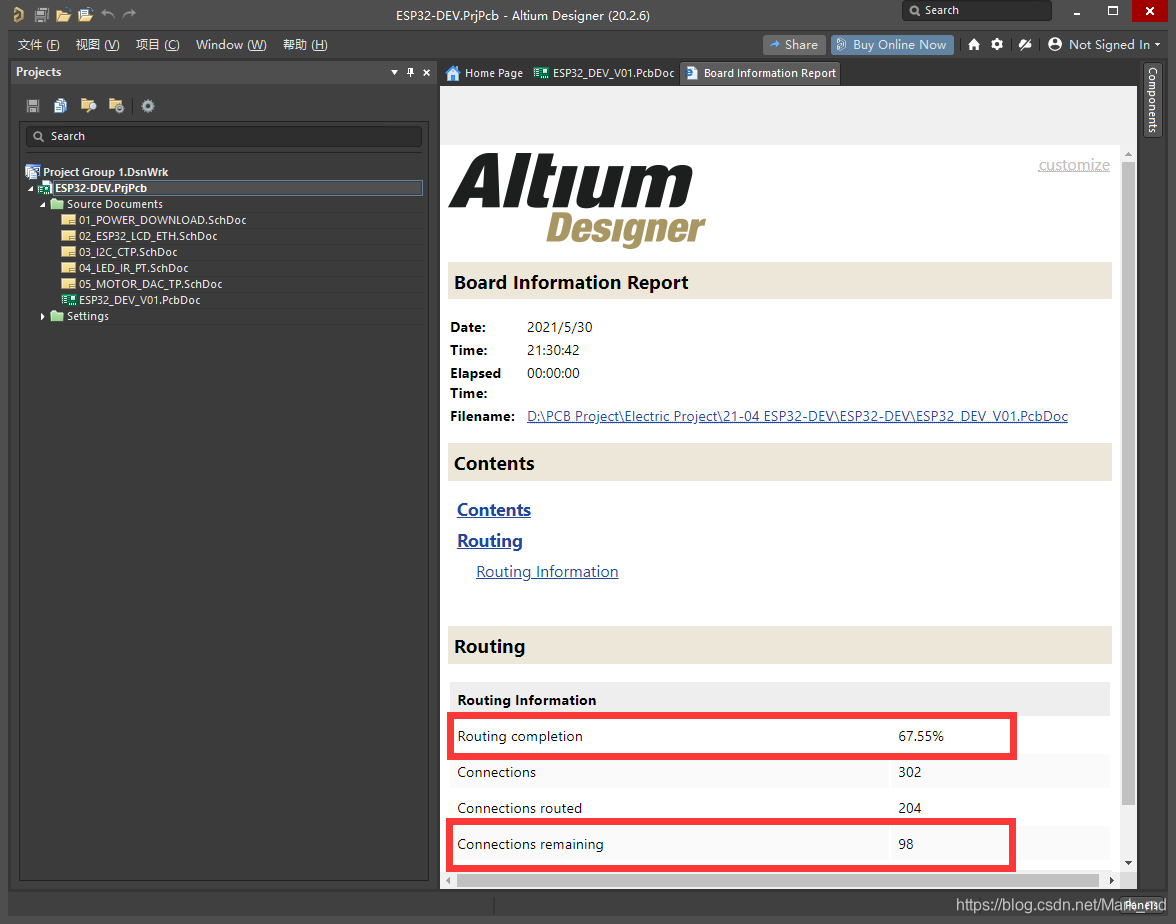Collapse the ESP32-DEV.PrjPcb project node
The width and height of the screenshot is (1176, 924).
(x=31, y=188)
